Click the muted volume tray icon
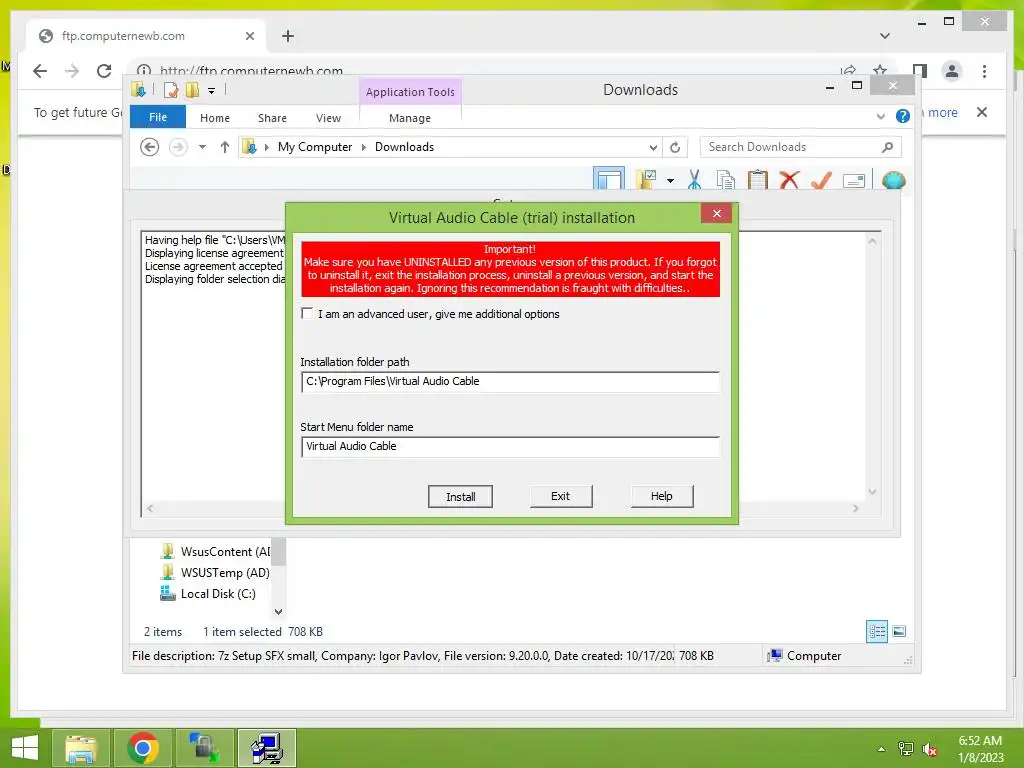The height and width of the screenshot is (768, 1024). pos(929,749)
